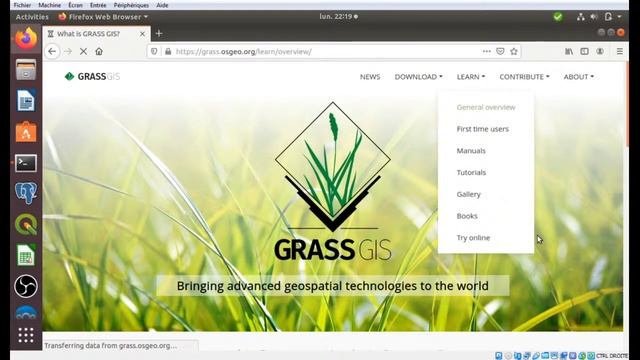Open the VirtualBox Écran menu
640x360 pixels.
(x=75, y=5)
